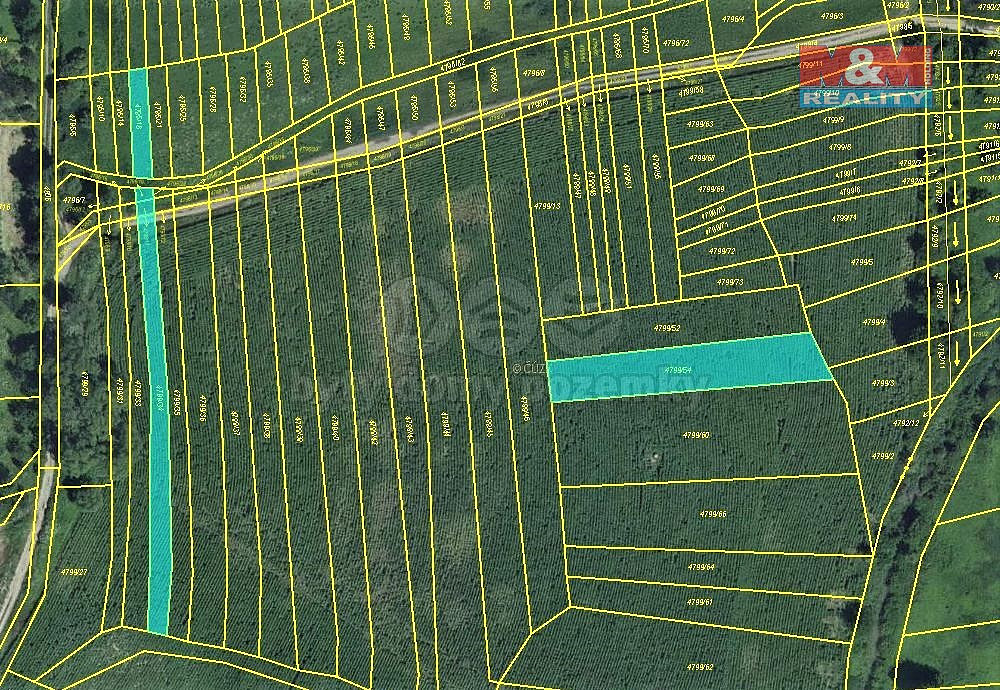Click parcel label 4799/4
Image resolution: width=1000 pixels, height=690 pixels.
pyautogui.click(x=874, y=323)
